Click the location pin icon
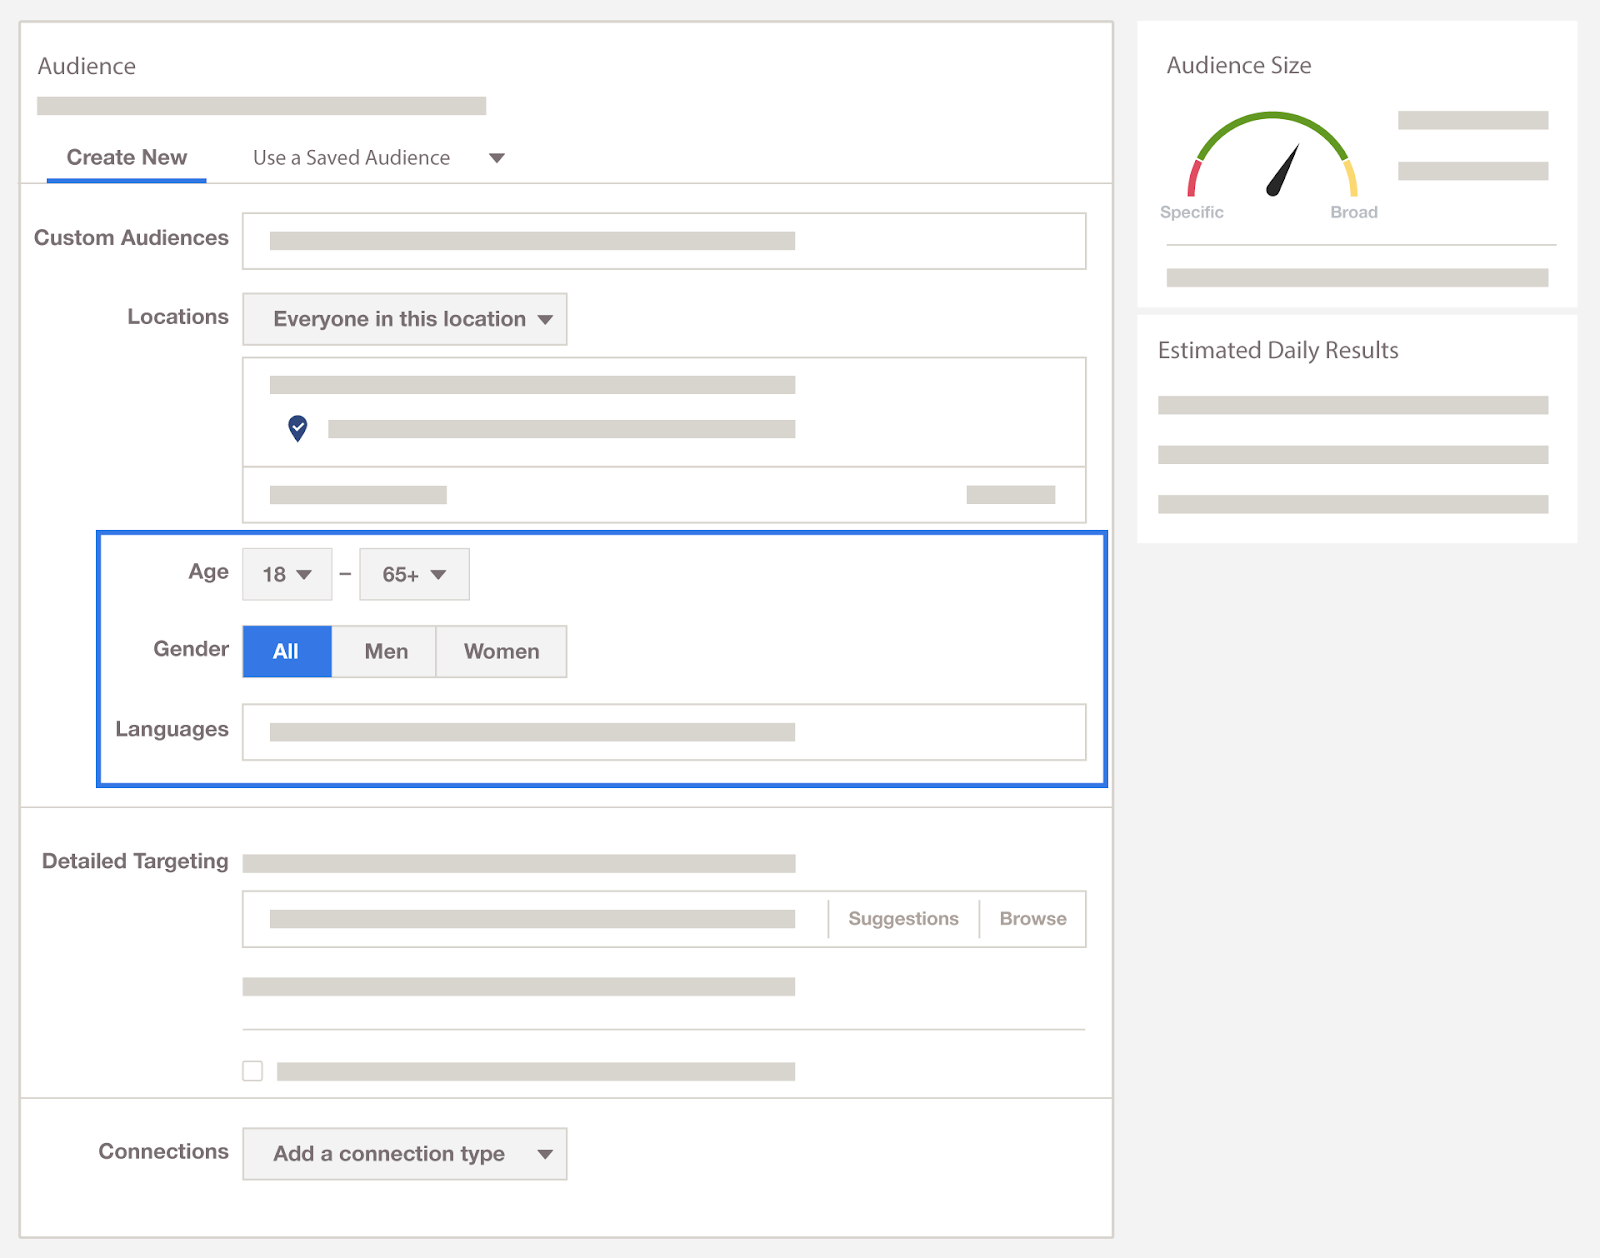The image size is (1600, 1258). (298, 428)
